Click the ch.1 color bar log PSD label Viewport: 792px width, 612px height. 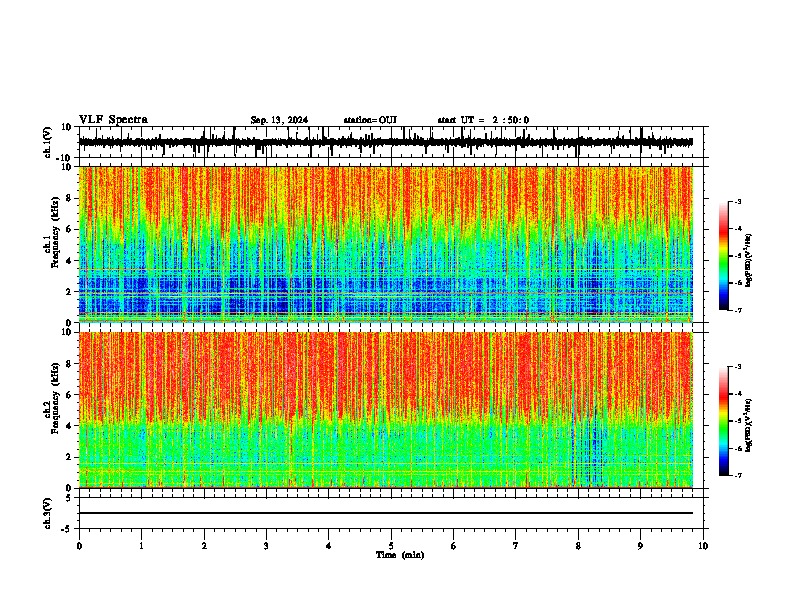tap(748, 260)
